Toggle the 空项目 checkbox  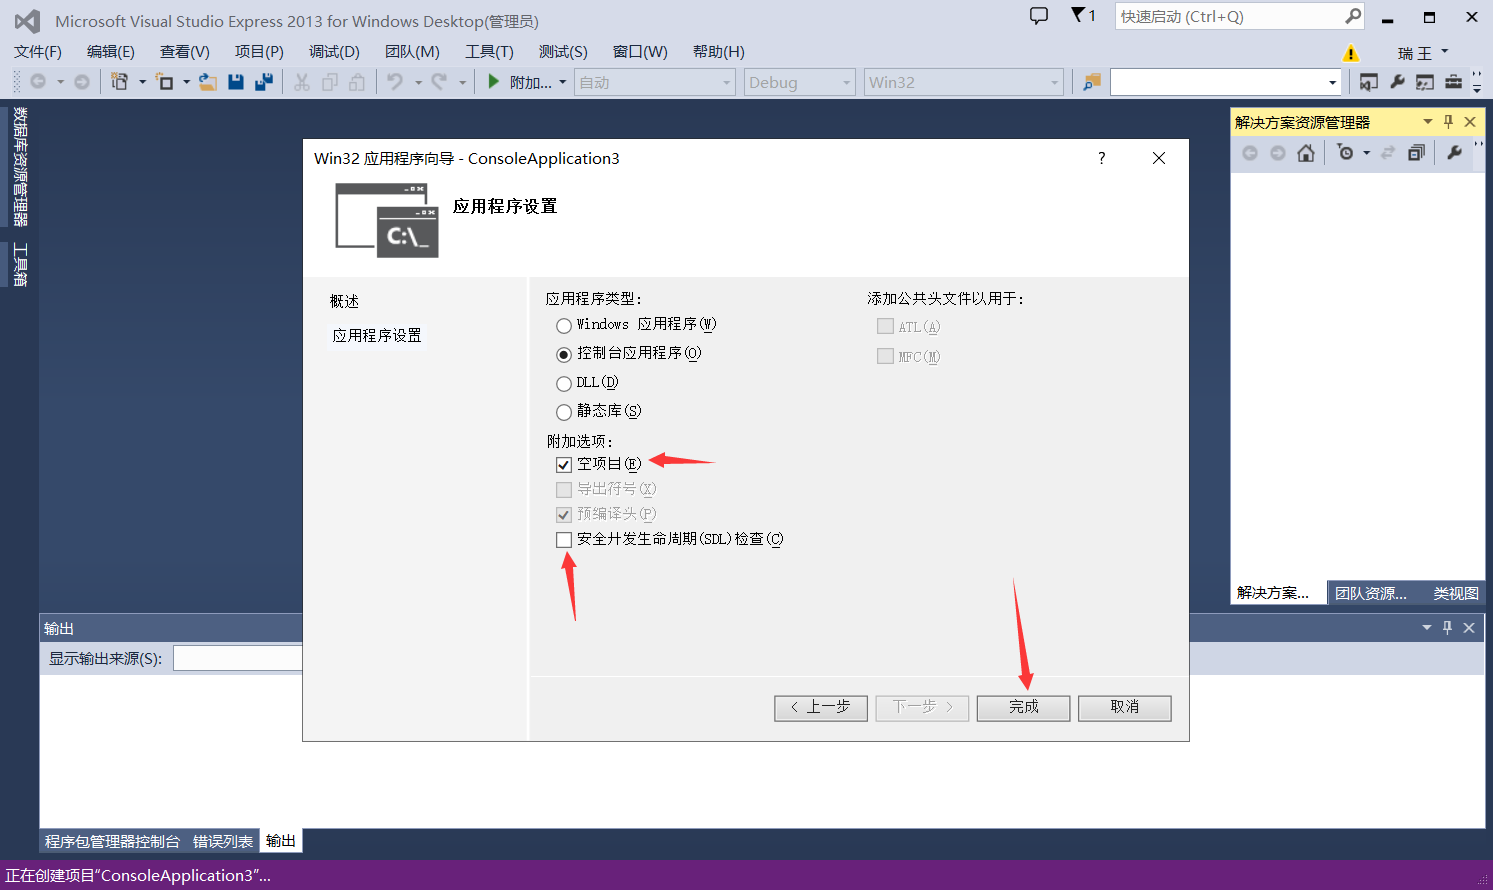point(564,464)
